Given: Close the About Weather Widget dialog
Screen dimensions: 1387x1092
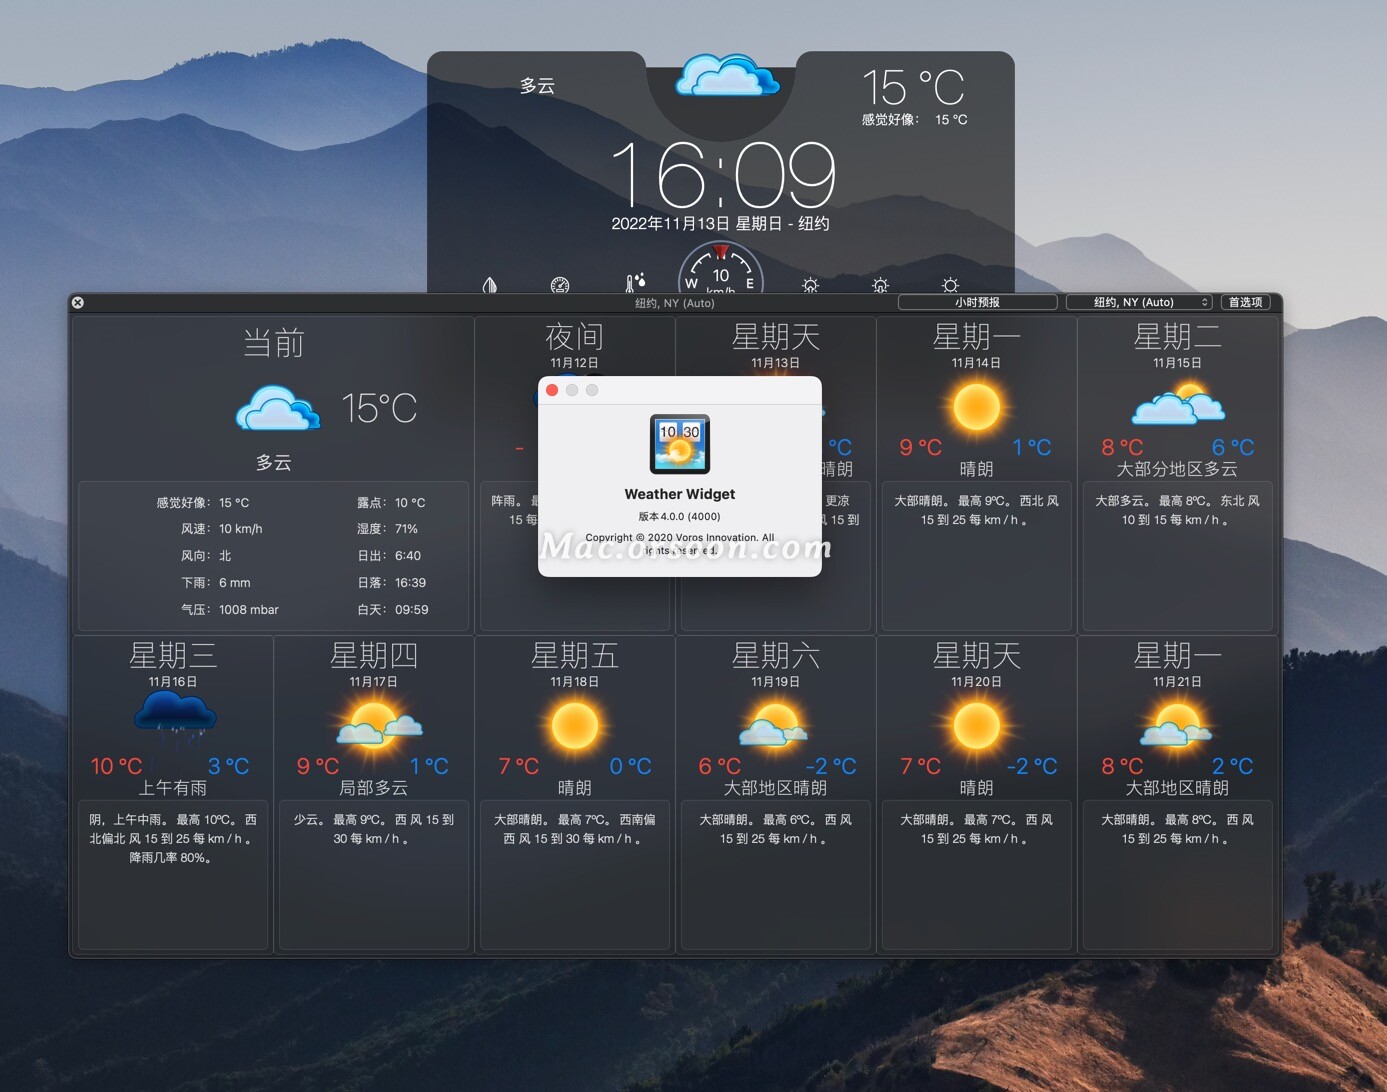Looking at the screenshot, I should (552, 390).
